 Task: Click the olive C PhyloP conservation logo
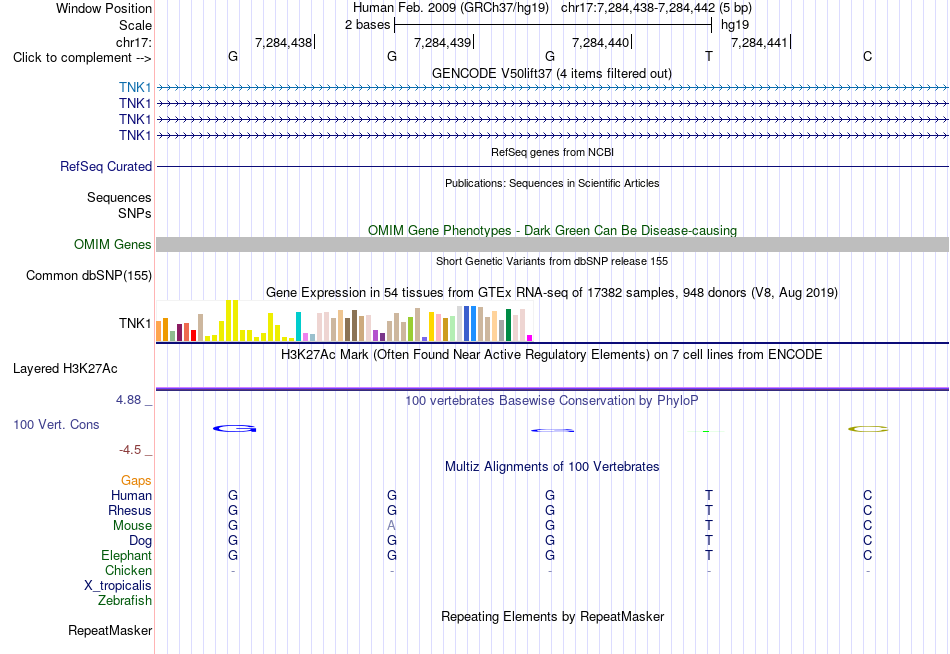pos(868,429)
